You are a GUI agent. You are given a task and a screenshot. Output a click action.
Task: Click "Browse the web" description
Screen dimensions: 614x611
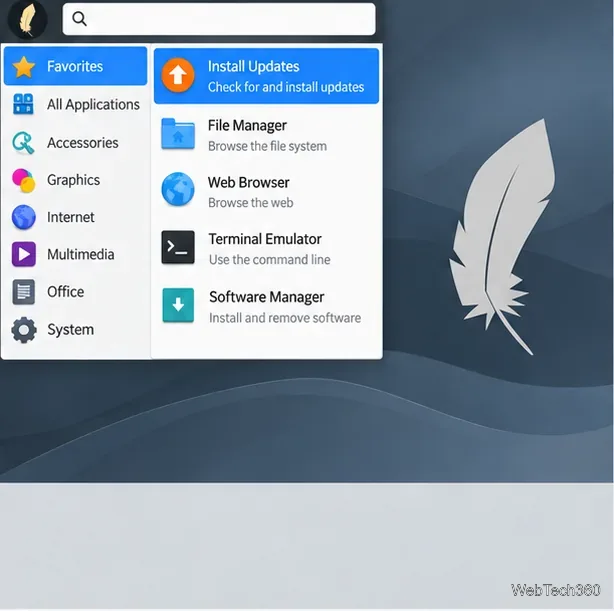[250, 202]
